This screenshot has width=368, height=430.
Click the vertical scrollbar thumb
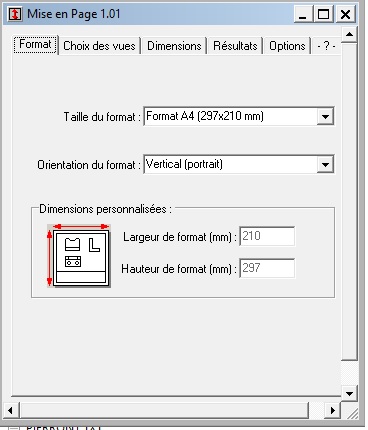349,201
